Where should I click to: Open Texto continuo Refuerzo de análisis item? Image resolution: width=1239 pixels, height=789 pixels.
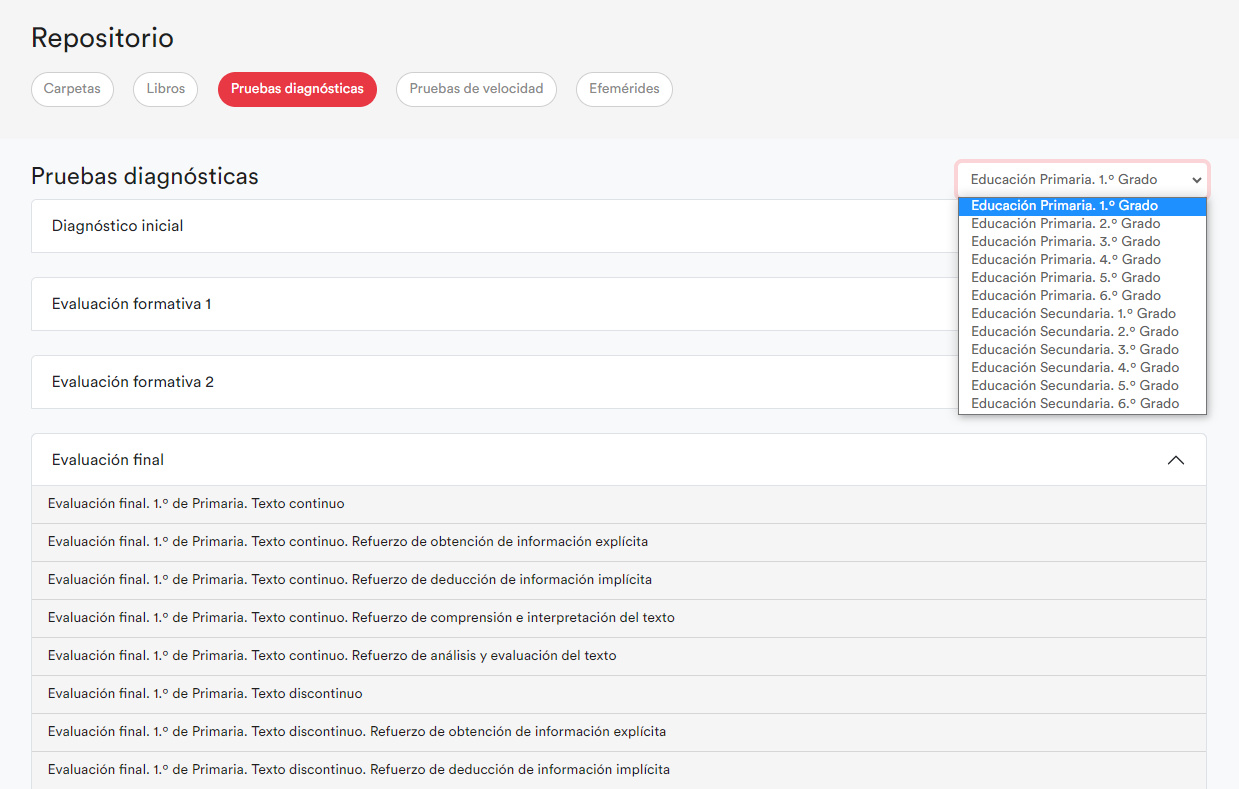[x=332, y=656]
